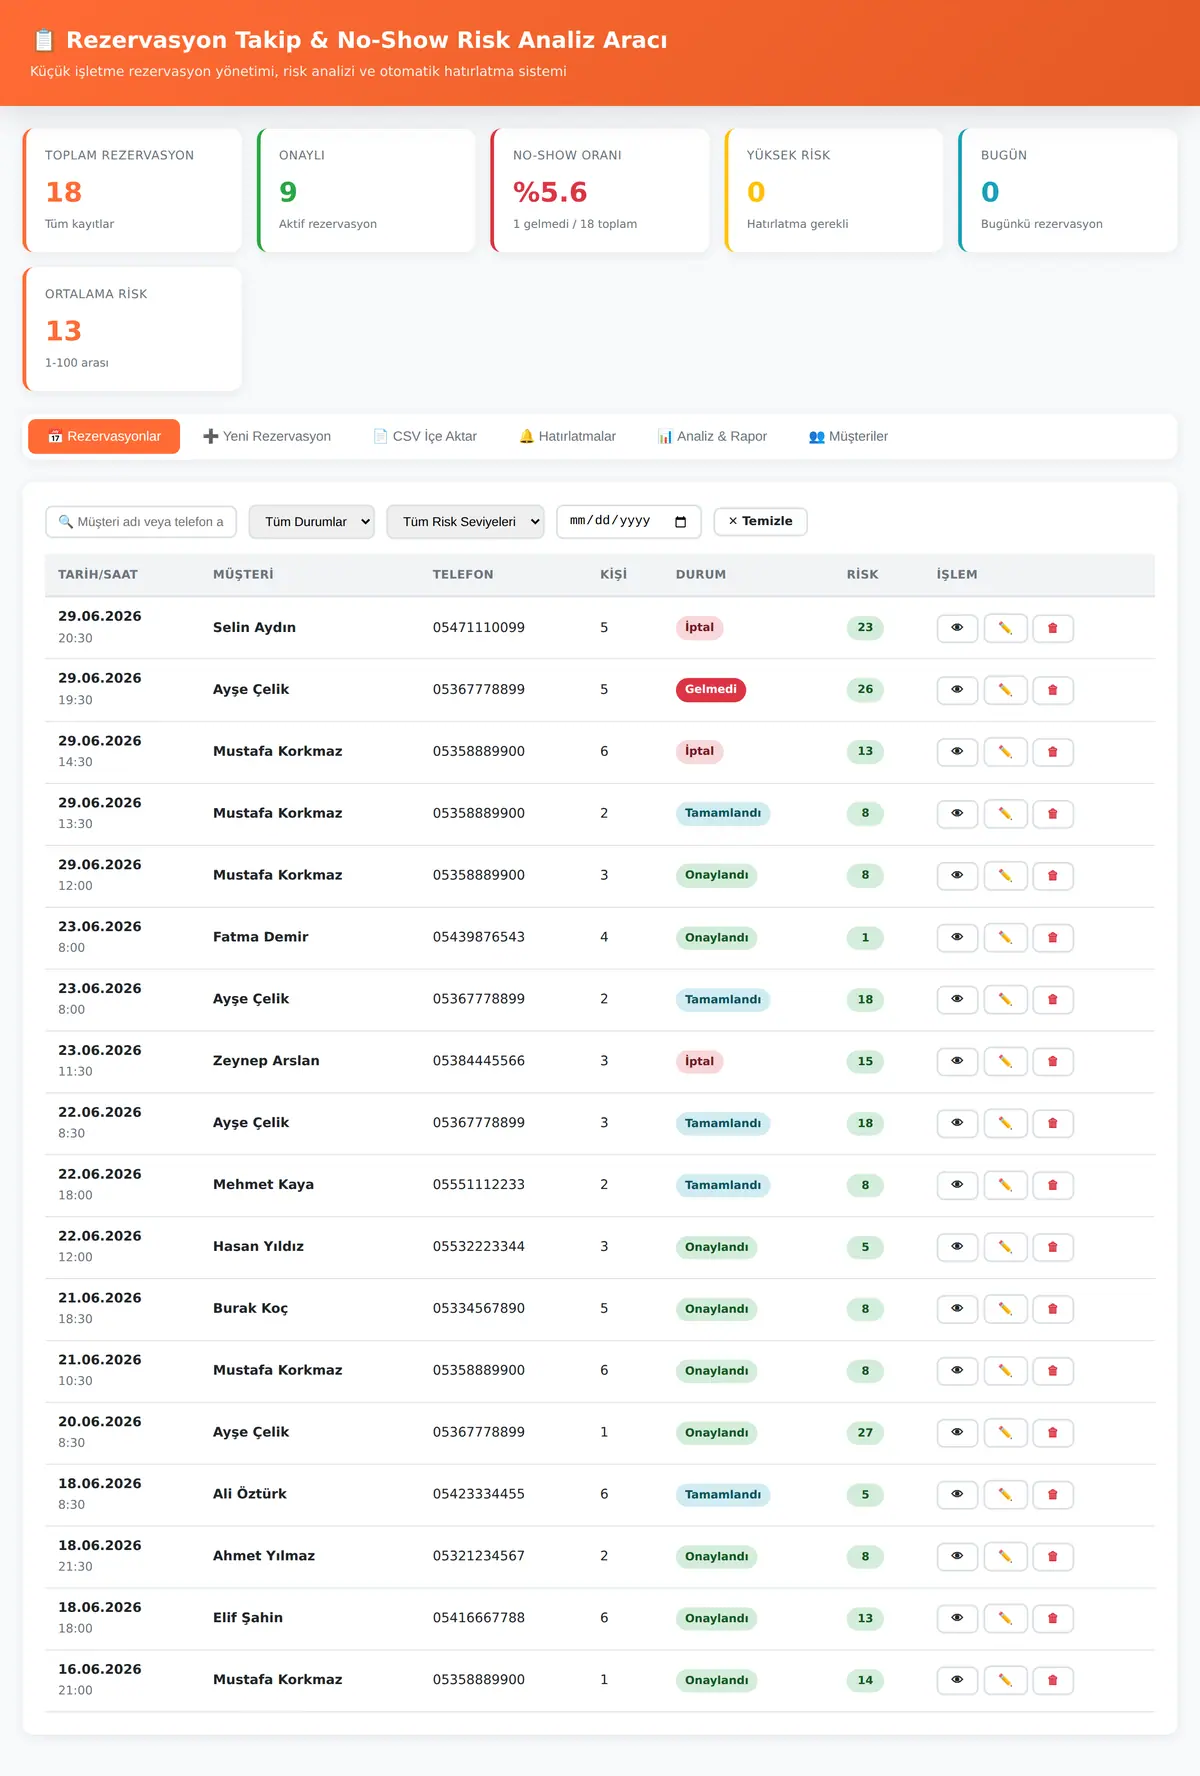
Task: Open the calendar picker in the date filter
Action: pyautogui.click(x=681, y=522)
